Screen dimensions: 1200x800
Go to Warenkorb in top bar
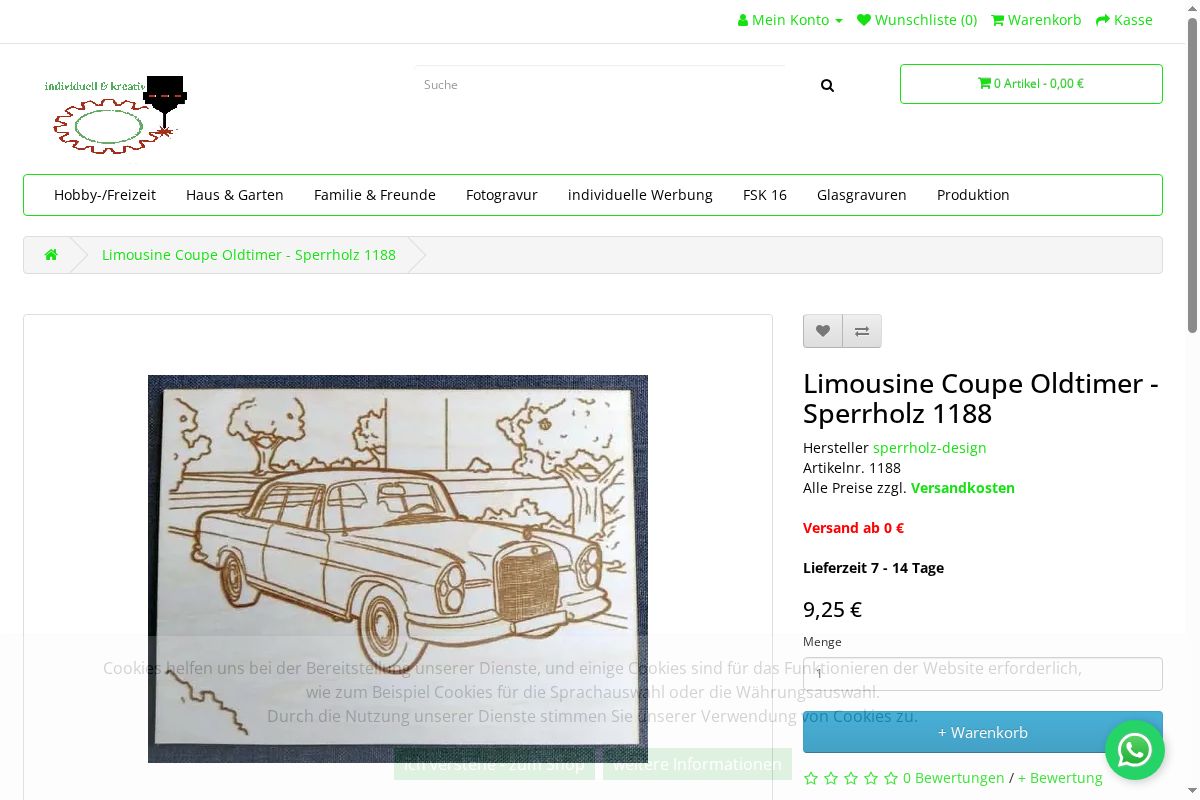tap(1036, 20)
